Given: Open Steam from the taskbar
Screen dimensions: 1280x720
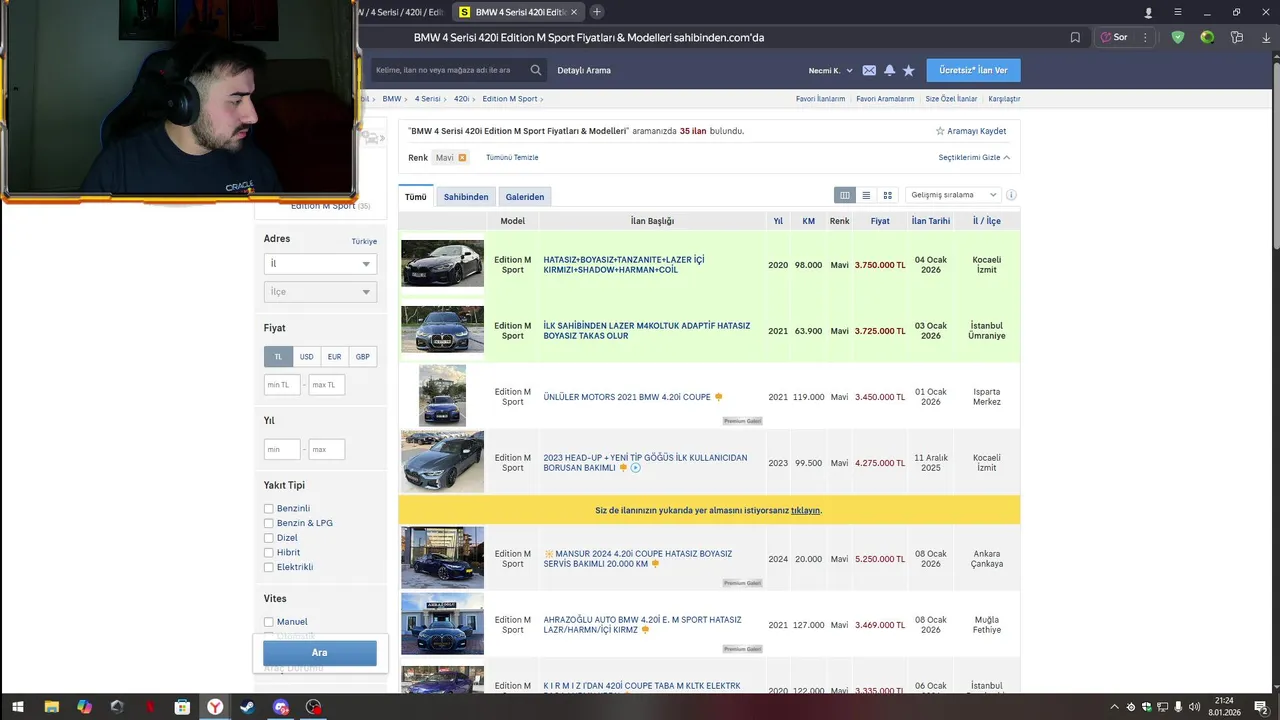Looking at the screenshot, I should (x=247, y=707).
